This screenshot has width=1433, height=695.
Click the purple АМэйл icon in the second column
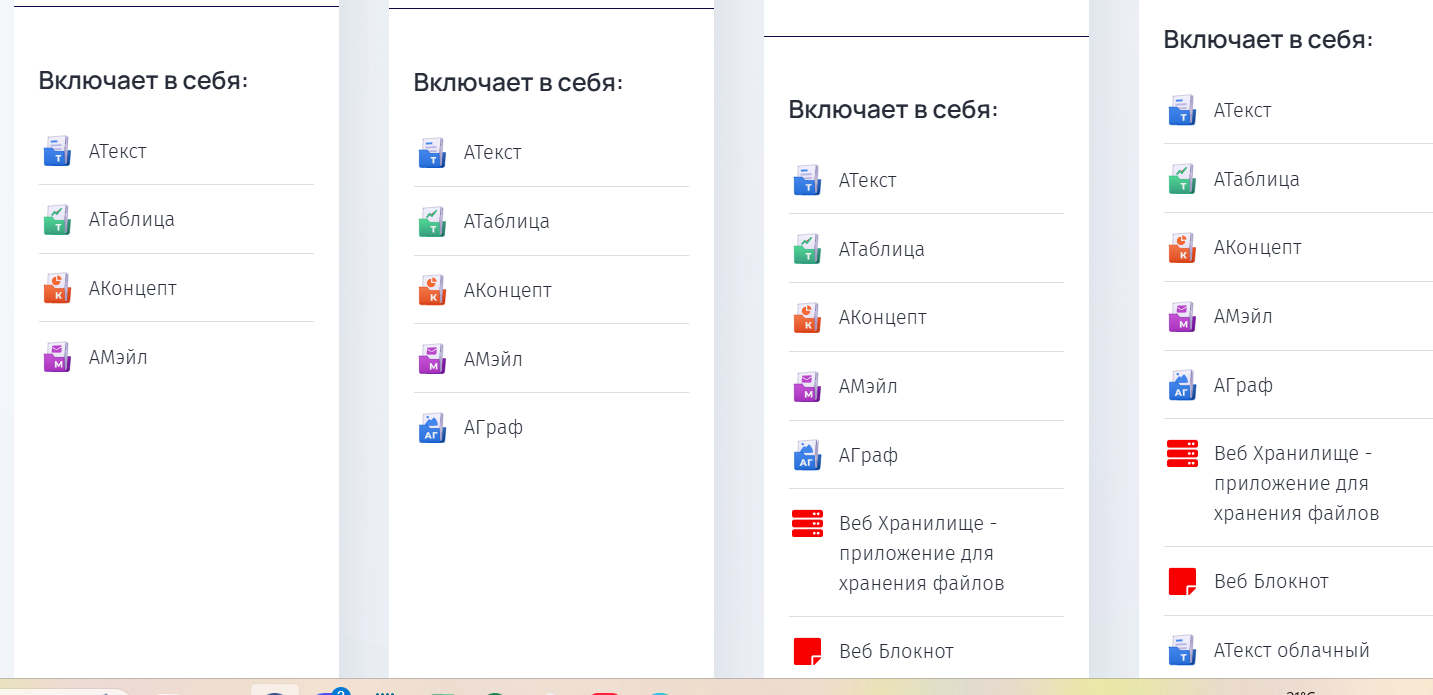tap(432, 359)
